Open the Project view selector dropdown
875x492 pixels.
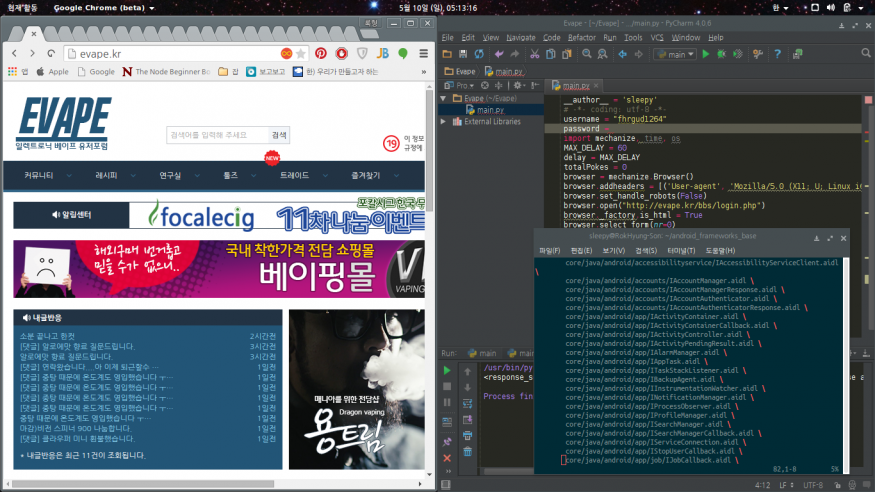point(459,85)
